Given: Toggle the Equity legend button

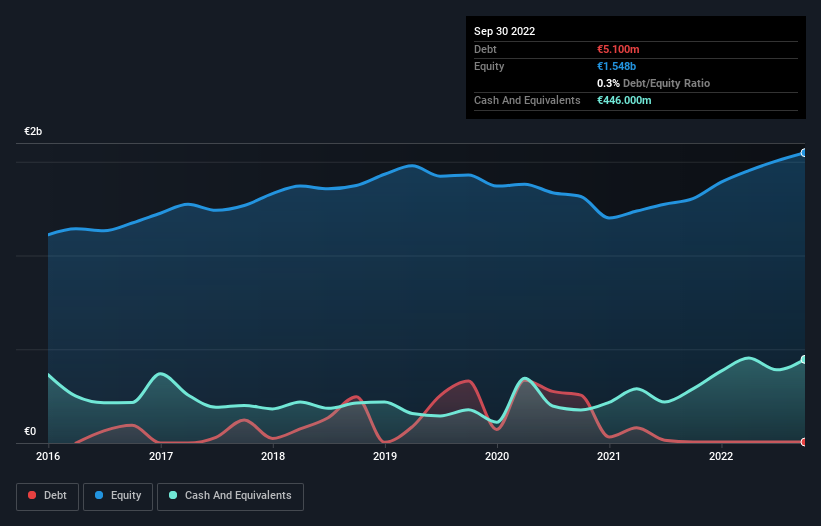Looking at the screenshot, I should pos(118,496).
